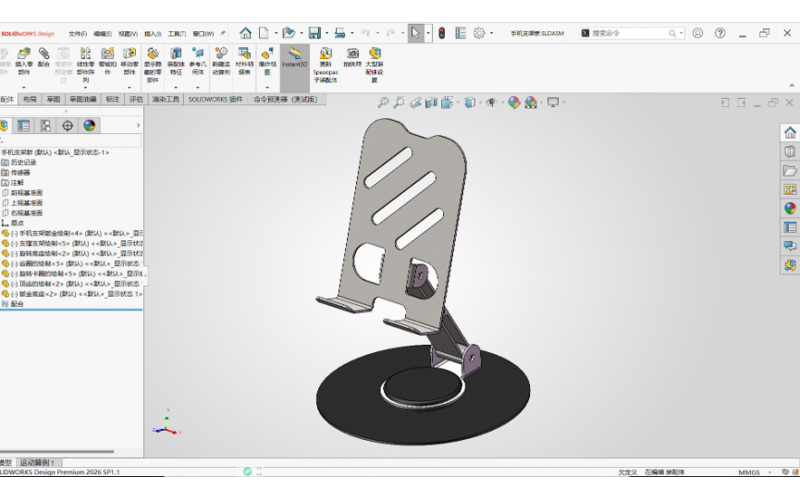Select the linear component pattern tool
Viewport: 800px width, 500px height.
[x=85, y=65]
